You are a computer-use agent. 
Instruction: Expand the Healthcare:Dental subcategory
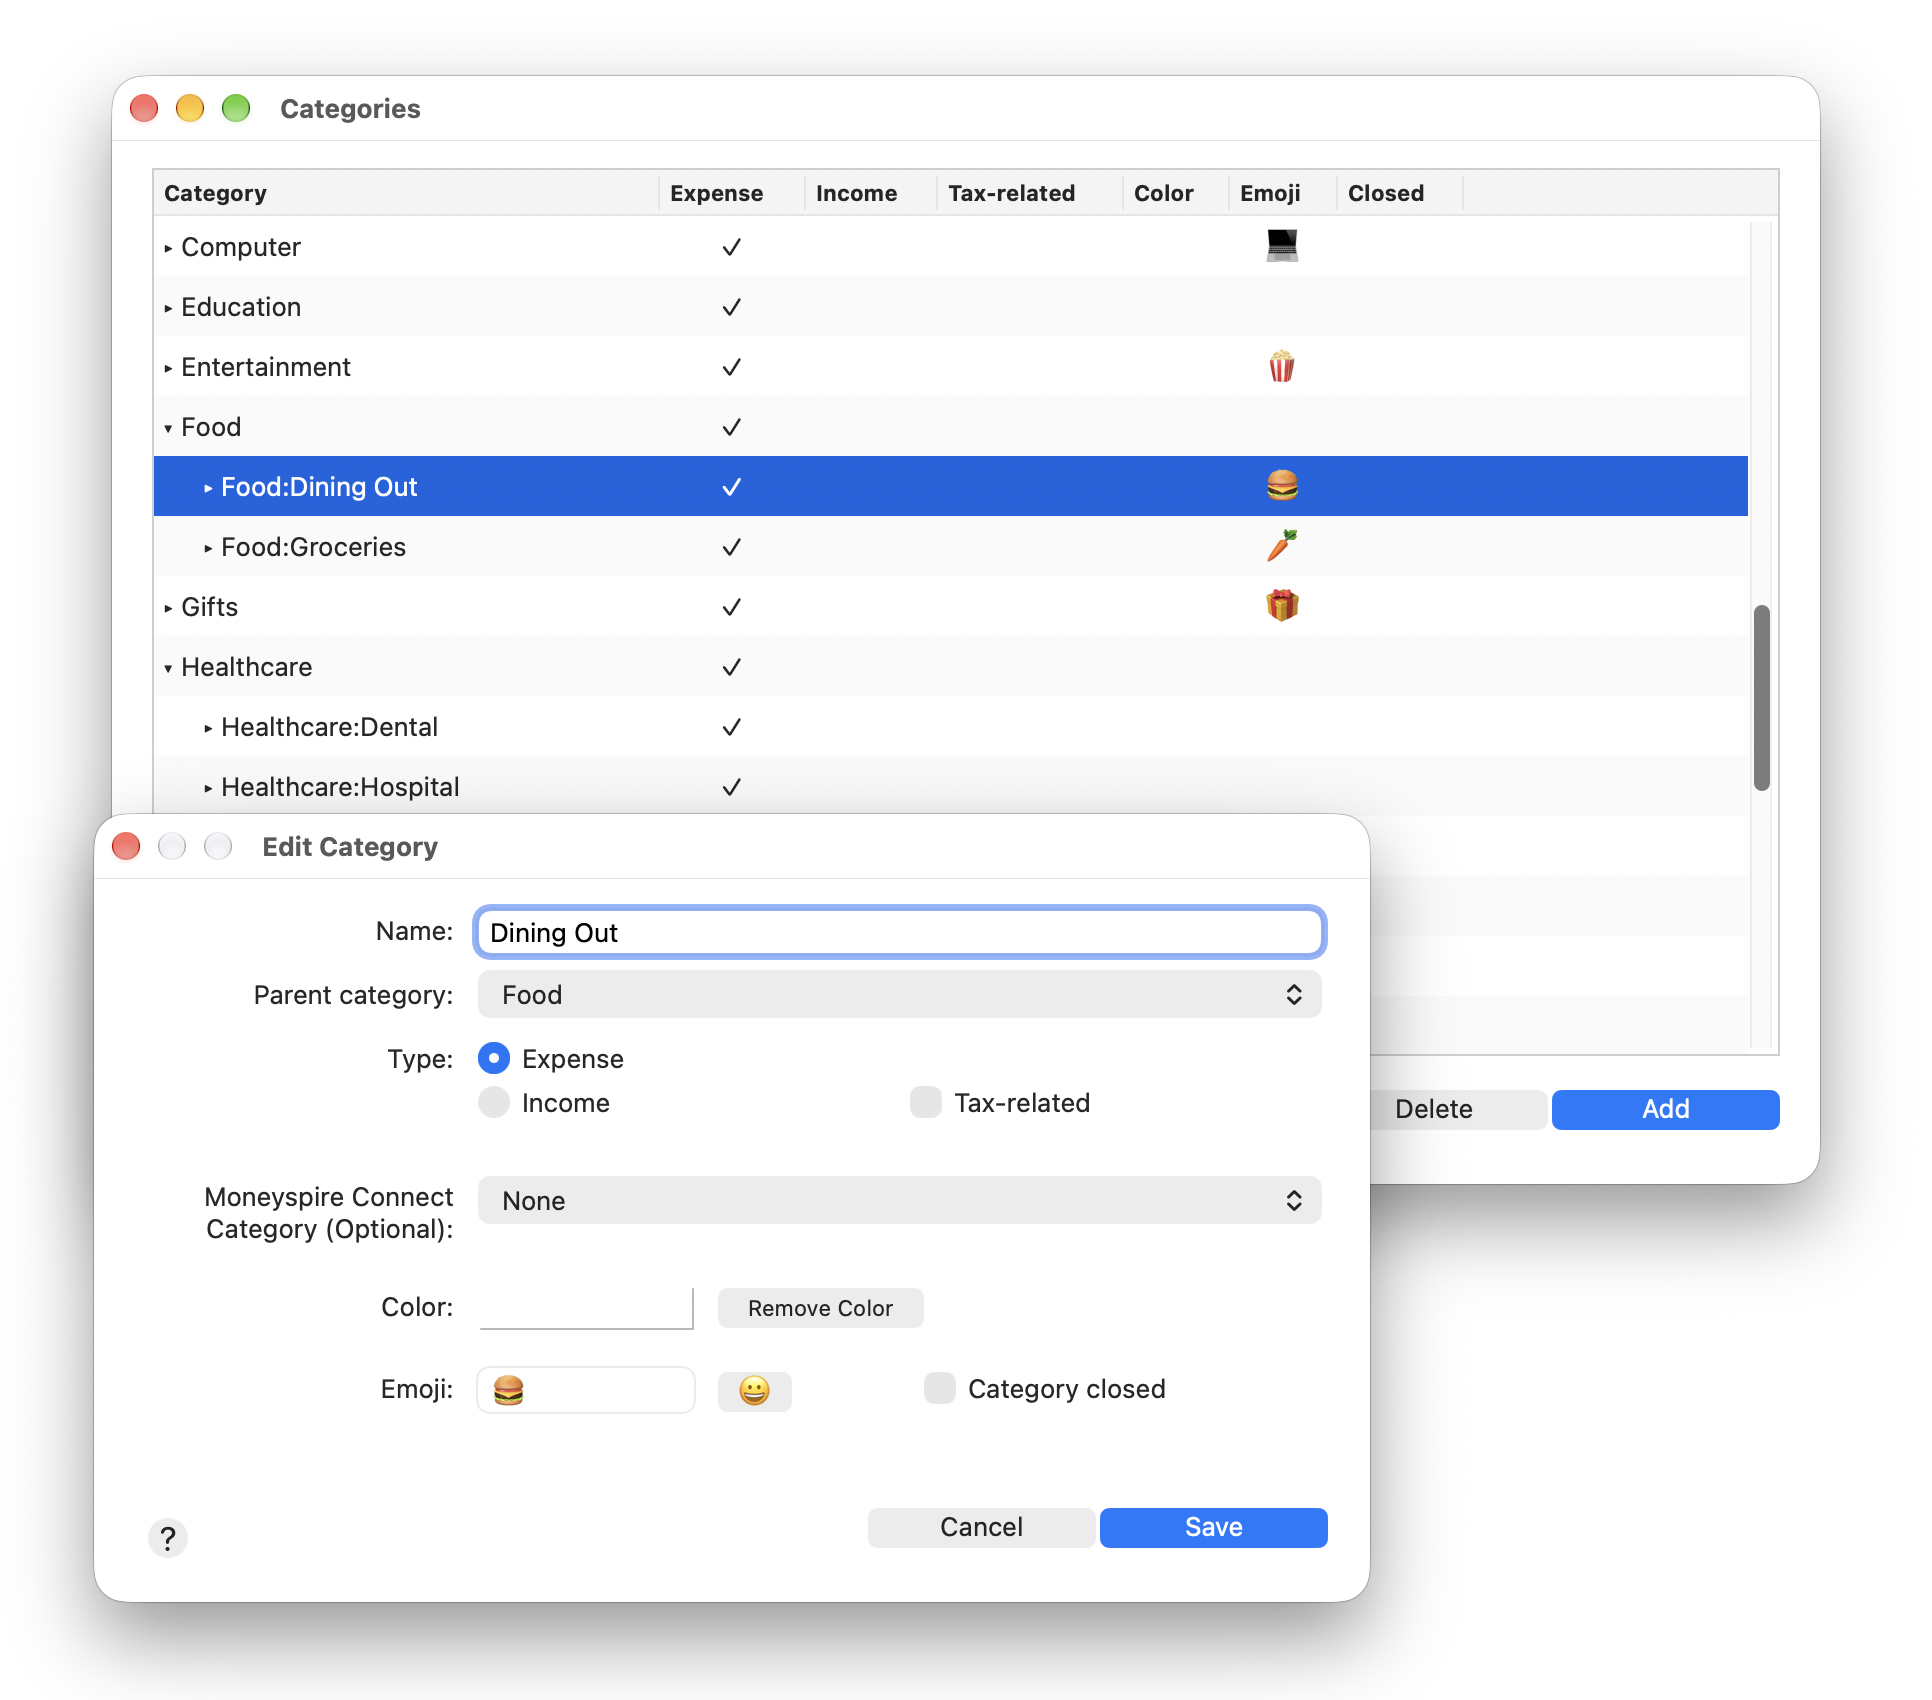coord(208,728)
